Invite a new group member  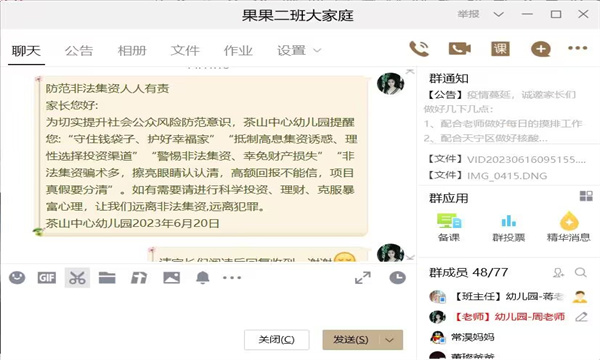click(x=558, y=273)
